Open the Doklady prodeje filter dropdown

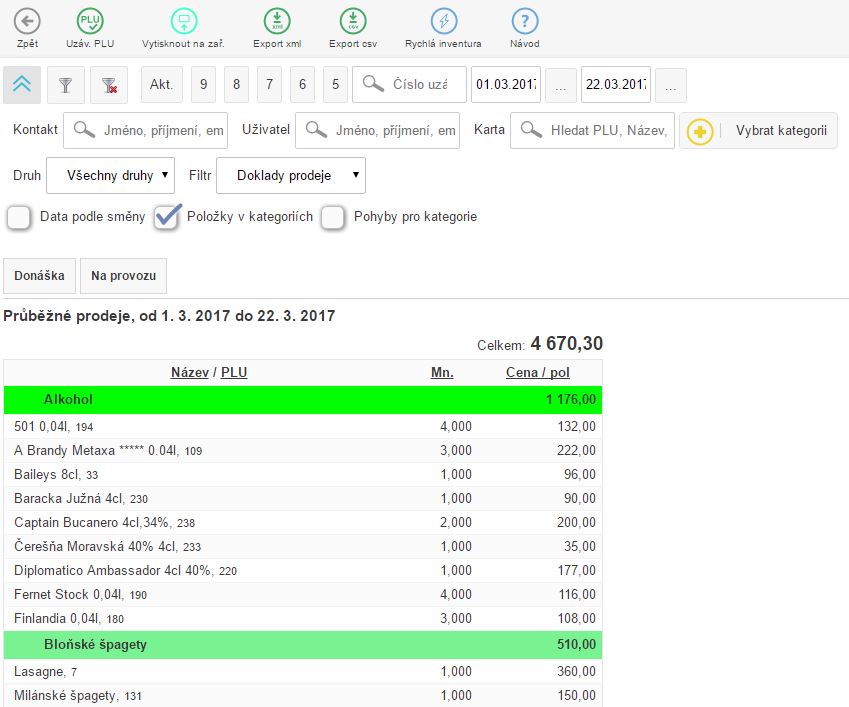point(292,175)
